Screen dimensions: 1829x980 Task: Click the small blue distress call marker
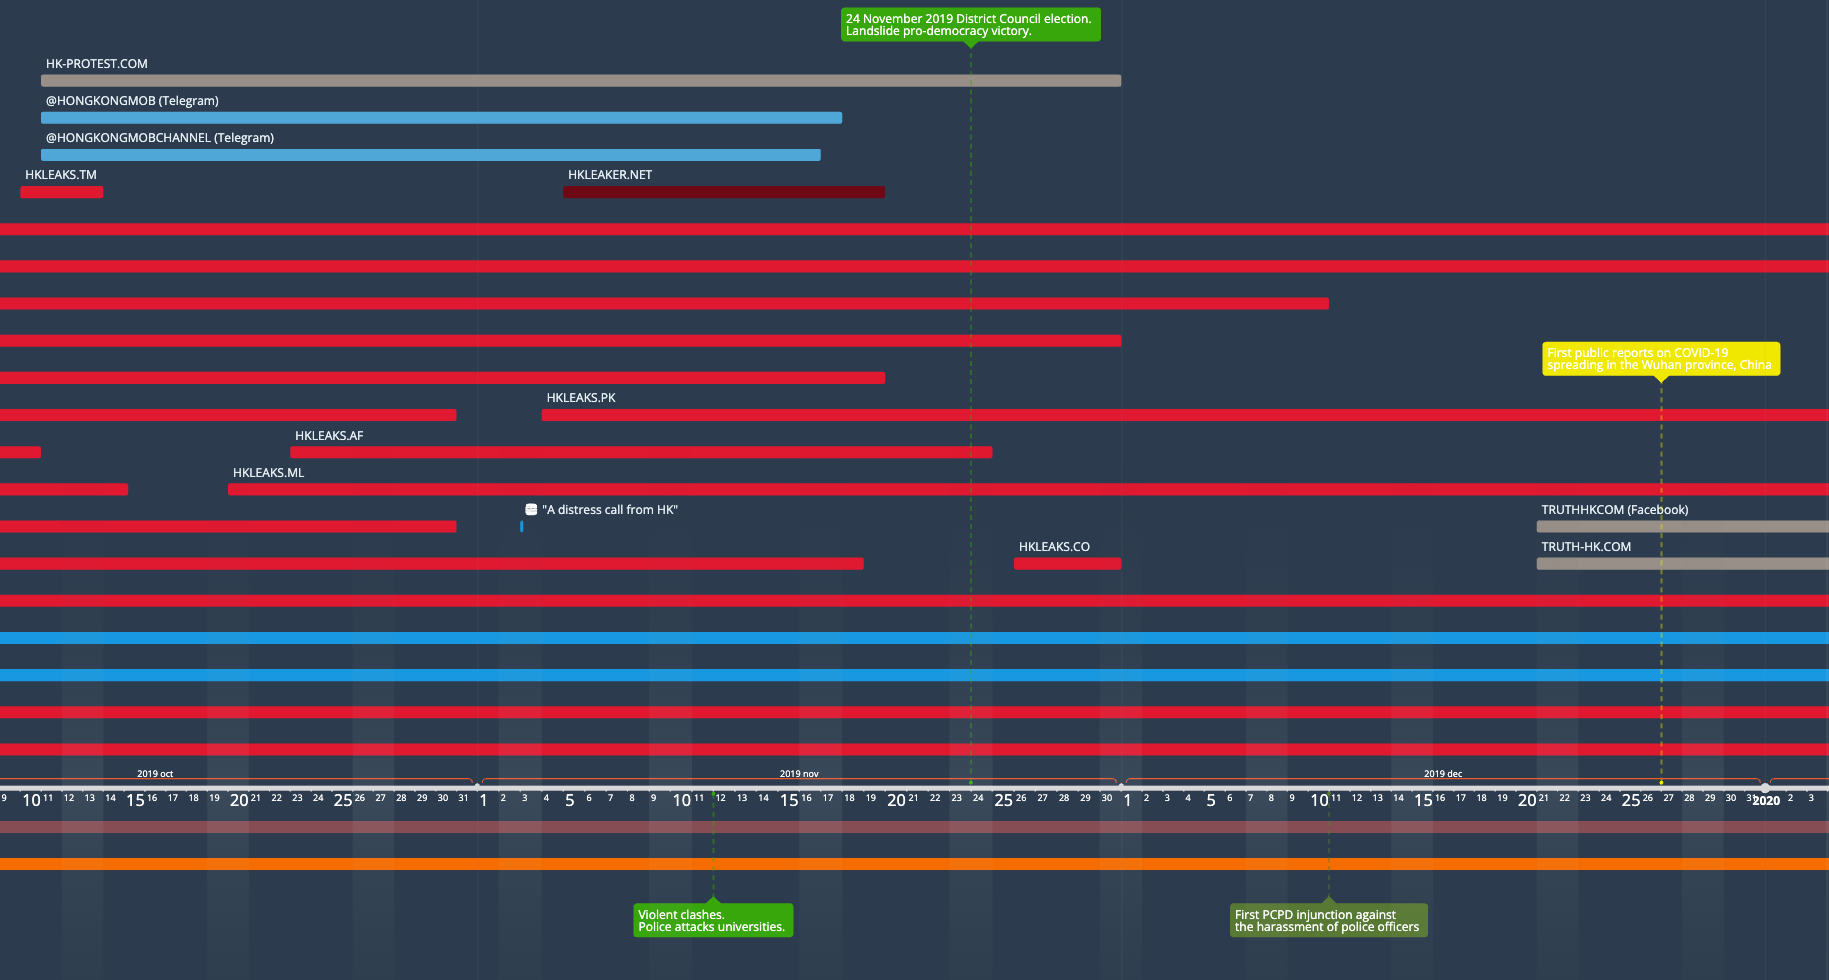click(x=521, y=527)
